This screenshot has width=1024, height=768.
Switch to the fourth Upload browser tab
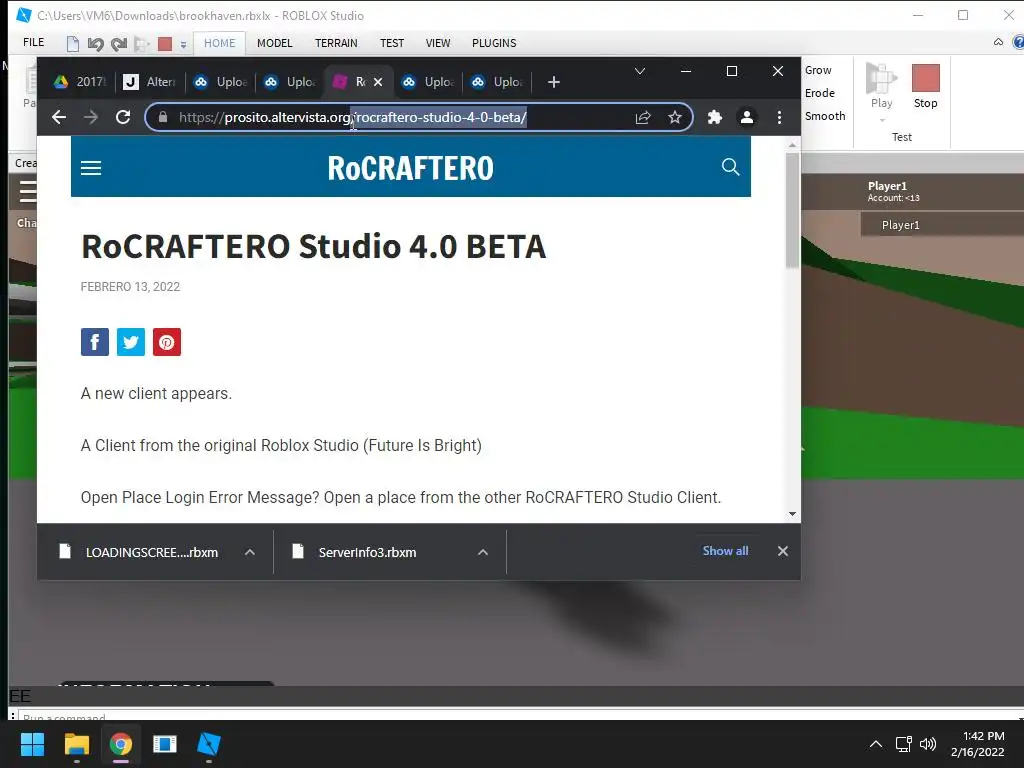(x=498, y=82)
